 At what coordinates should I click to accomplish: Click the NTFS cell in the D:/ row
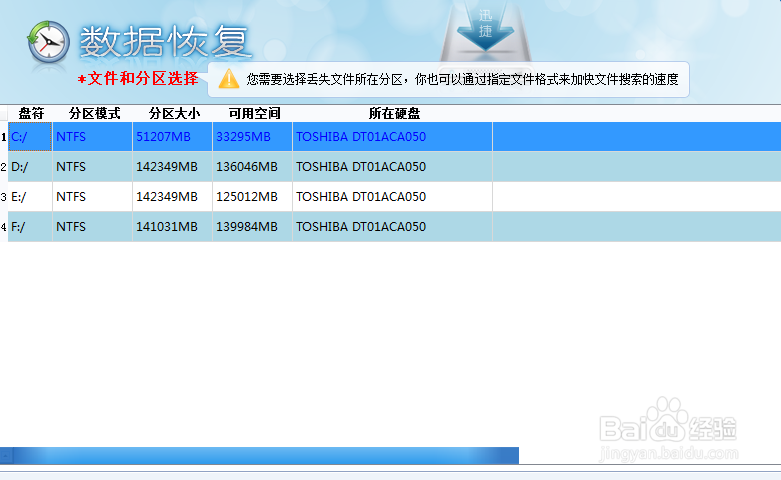tap(93, 167)
